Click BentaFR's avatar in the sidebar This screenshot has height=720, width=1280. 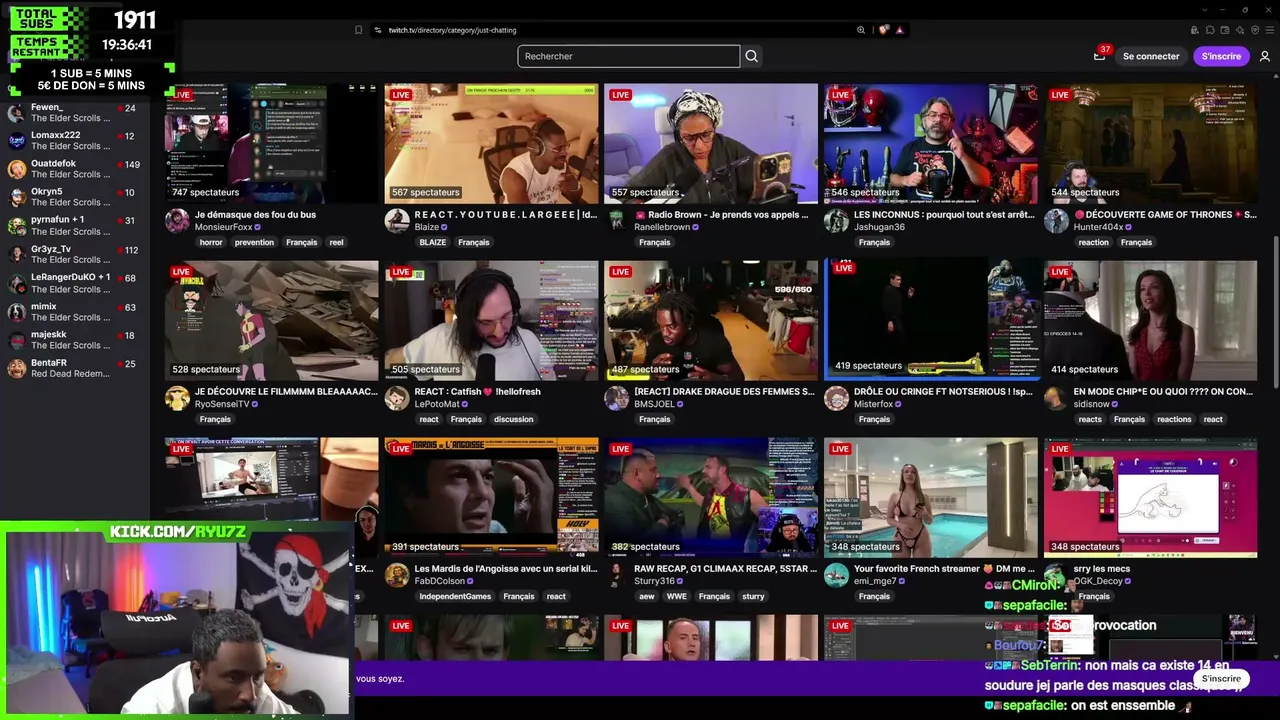click(16, 368)
